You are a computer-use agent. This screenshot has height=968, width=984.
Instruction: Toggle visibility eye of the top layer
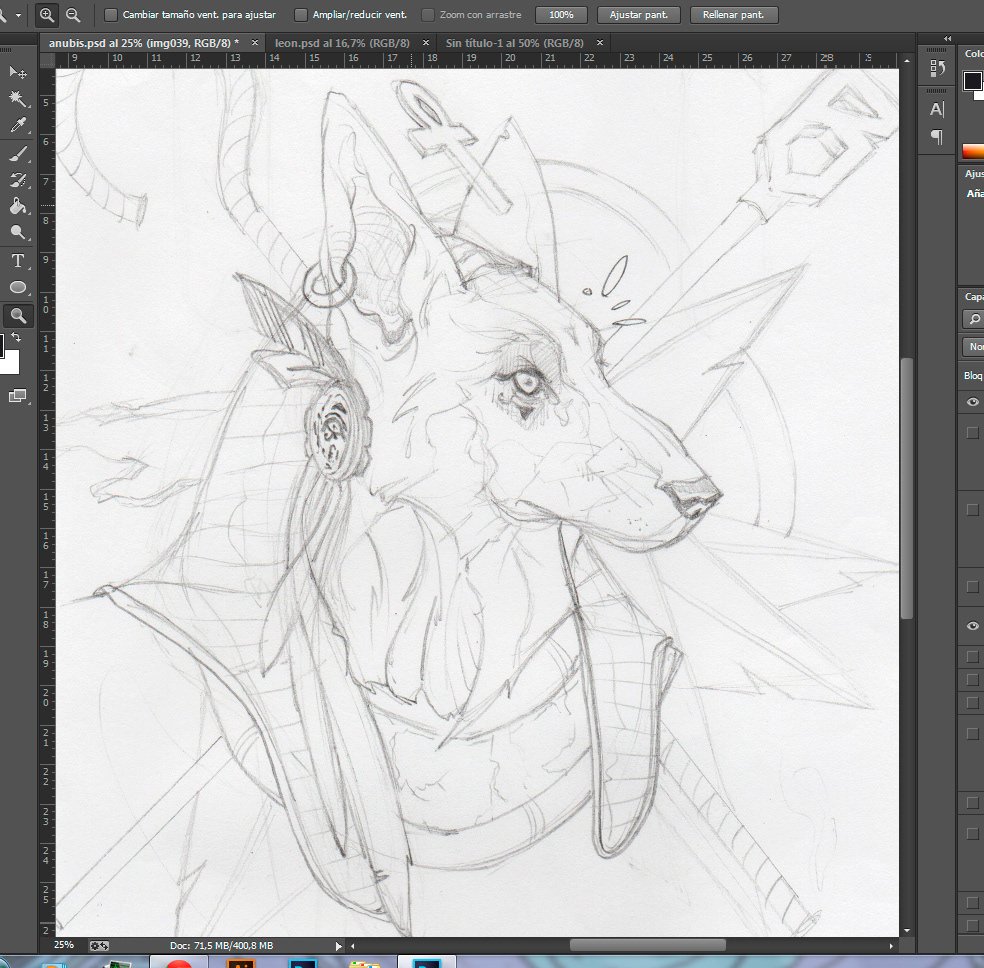click(x=972, y=401)
